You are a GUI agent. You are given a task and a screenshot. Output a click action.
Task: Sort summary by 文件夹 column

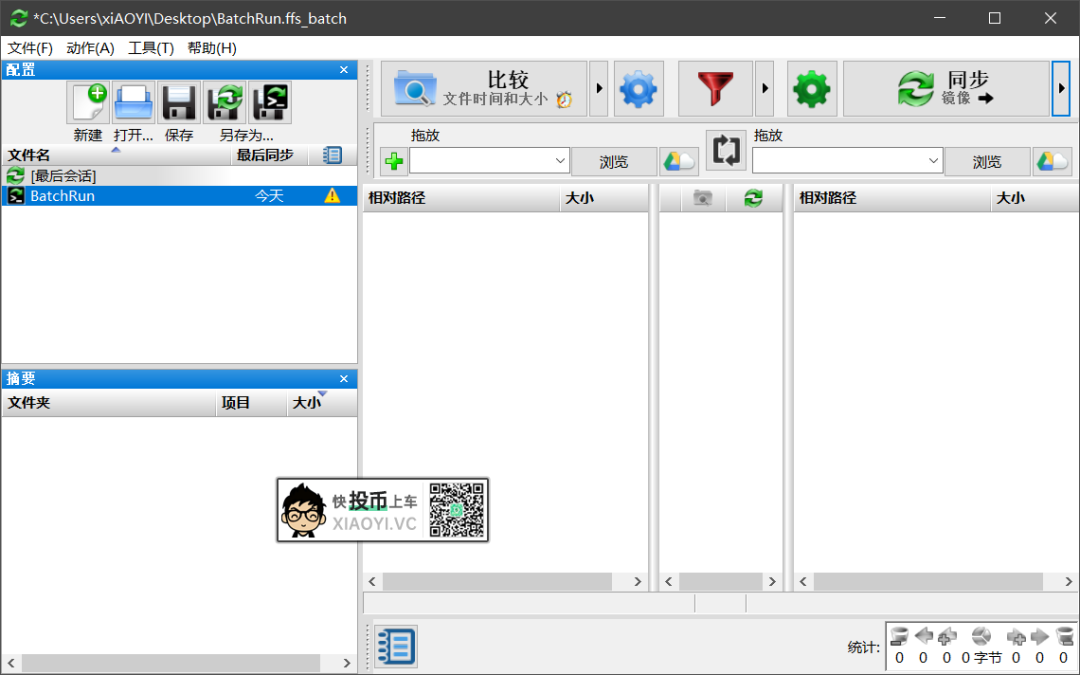(108, 403)
